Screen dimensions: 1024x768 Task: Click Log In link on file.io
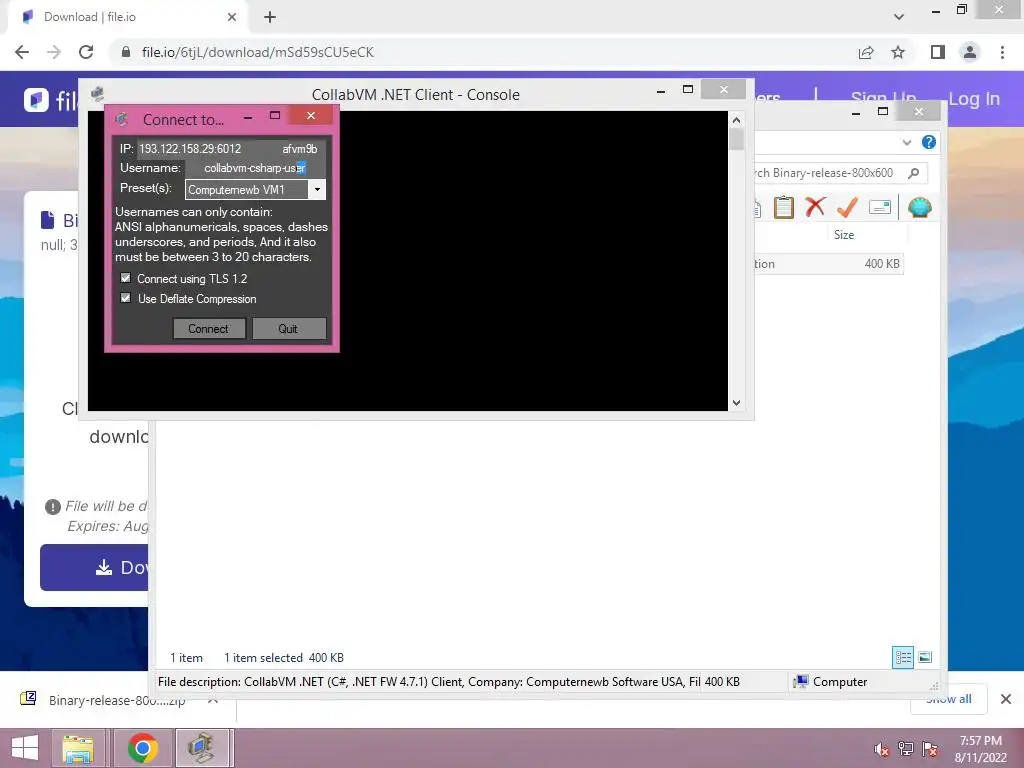pyautogui.click(x=974, y=99)
